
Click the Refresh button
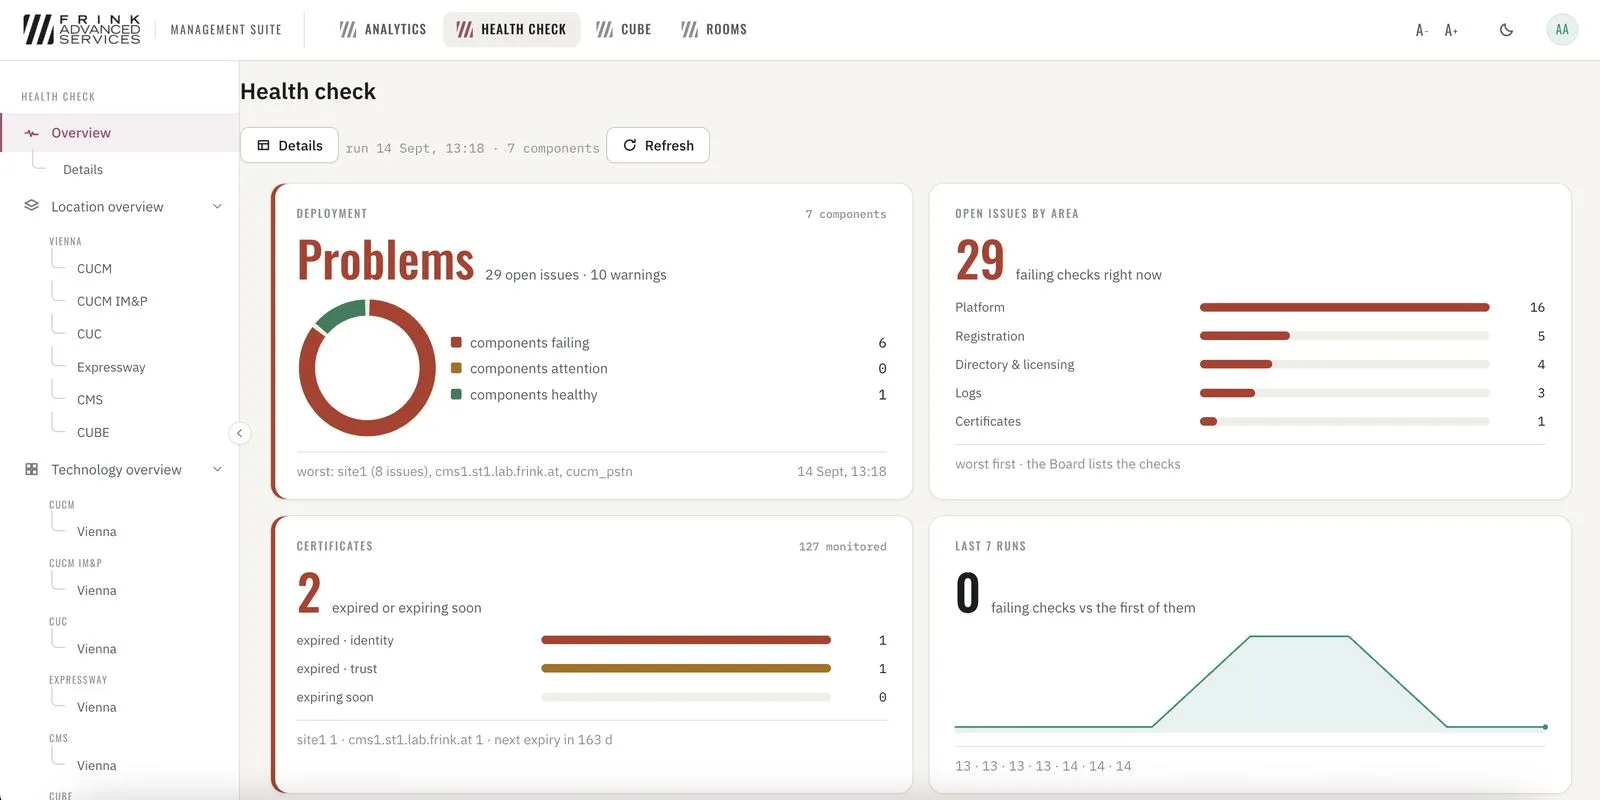pyautogui.click(x=658, y=145)
